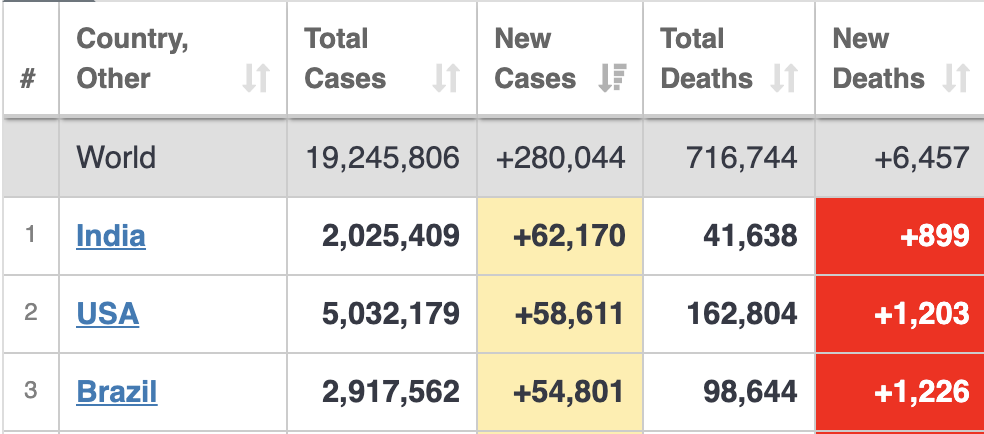Click the World row label
984x434 pixels.
116,157
